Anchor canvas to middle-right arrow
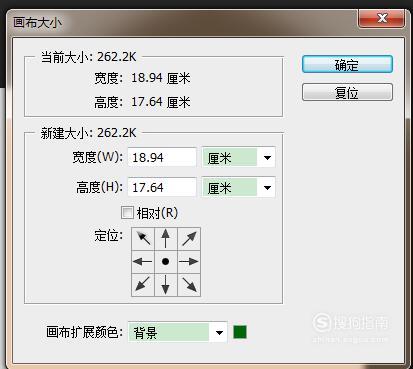This screenshot has height=369, width=413. tap(189, 262)
